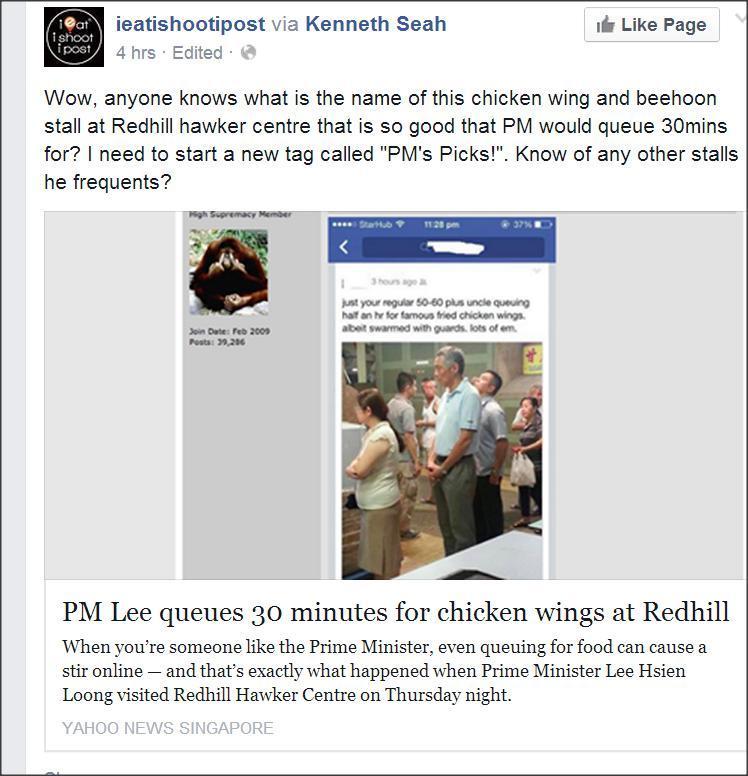Click the Like Page button
Screen dimensions: 748x776
point(651,25)
